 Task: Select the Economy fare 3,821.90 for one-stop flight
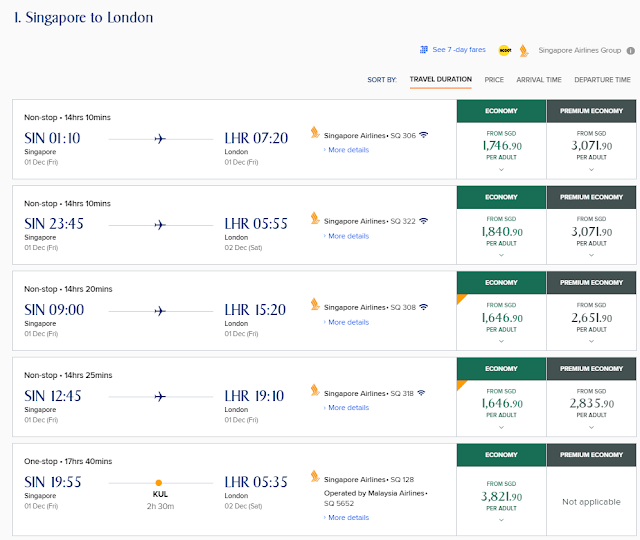(501, 493)
